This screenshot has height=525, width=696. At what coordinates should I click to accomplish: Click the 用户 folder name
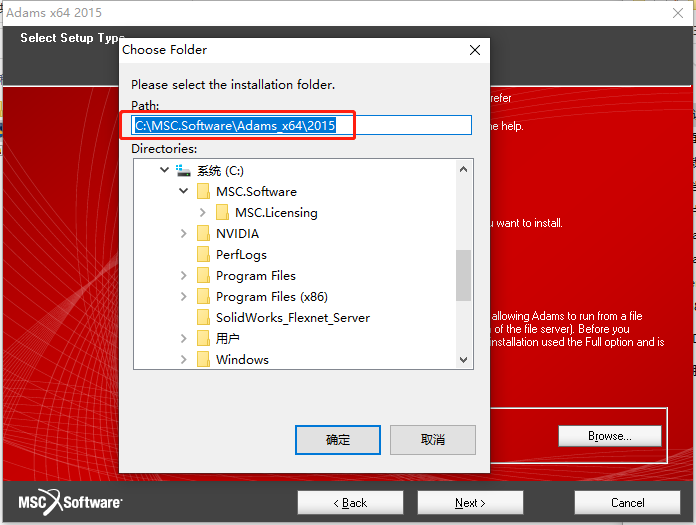pyautogui.click(x=227, y=338)
